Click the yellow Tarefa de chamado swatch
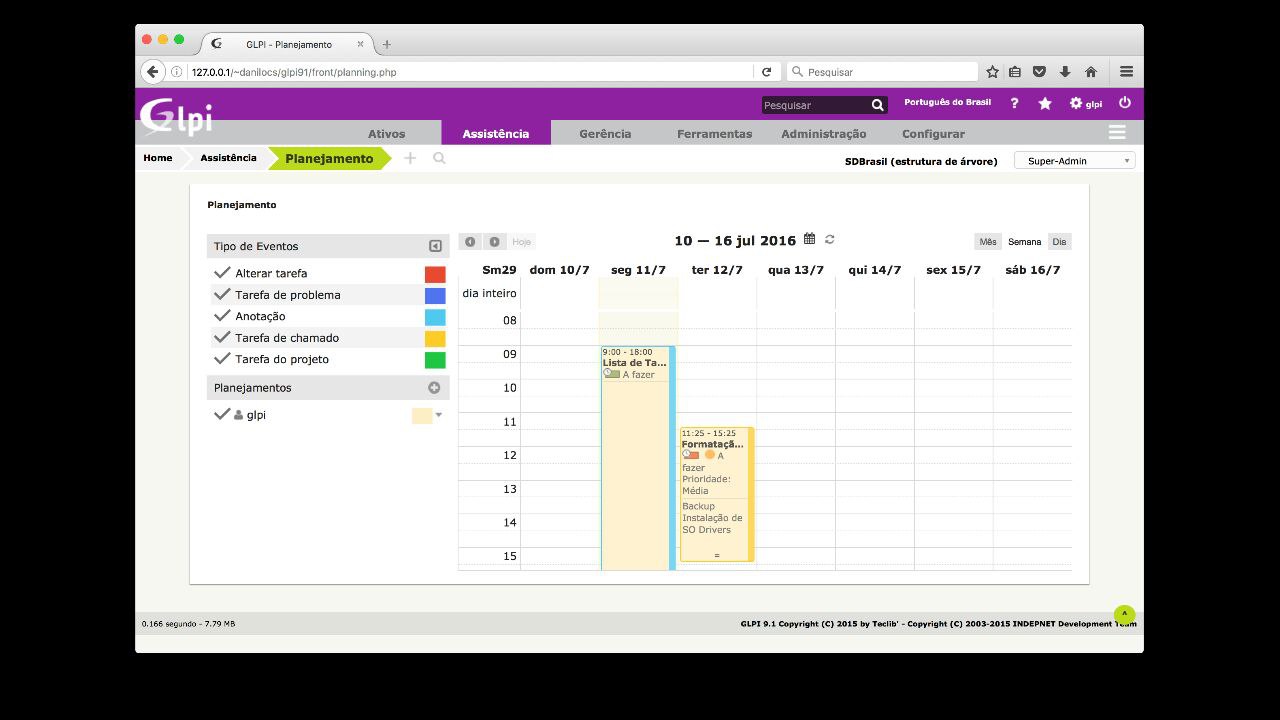This screenshot has width=1280, height=720. point(435,338)
